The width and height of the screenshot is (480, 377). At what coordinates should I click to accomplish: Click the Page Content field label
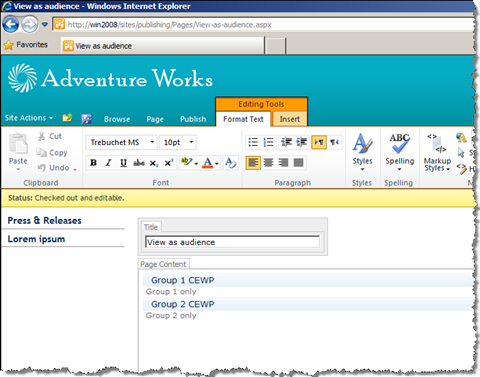click(x=163, y=264)
